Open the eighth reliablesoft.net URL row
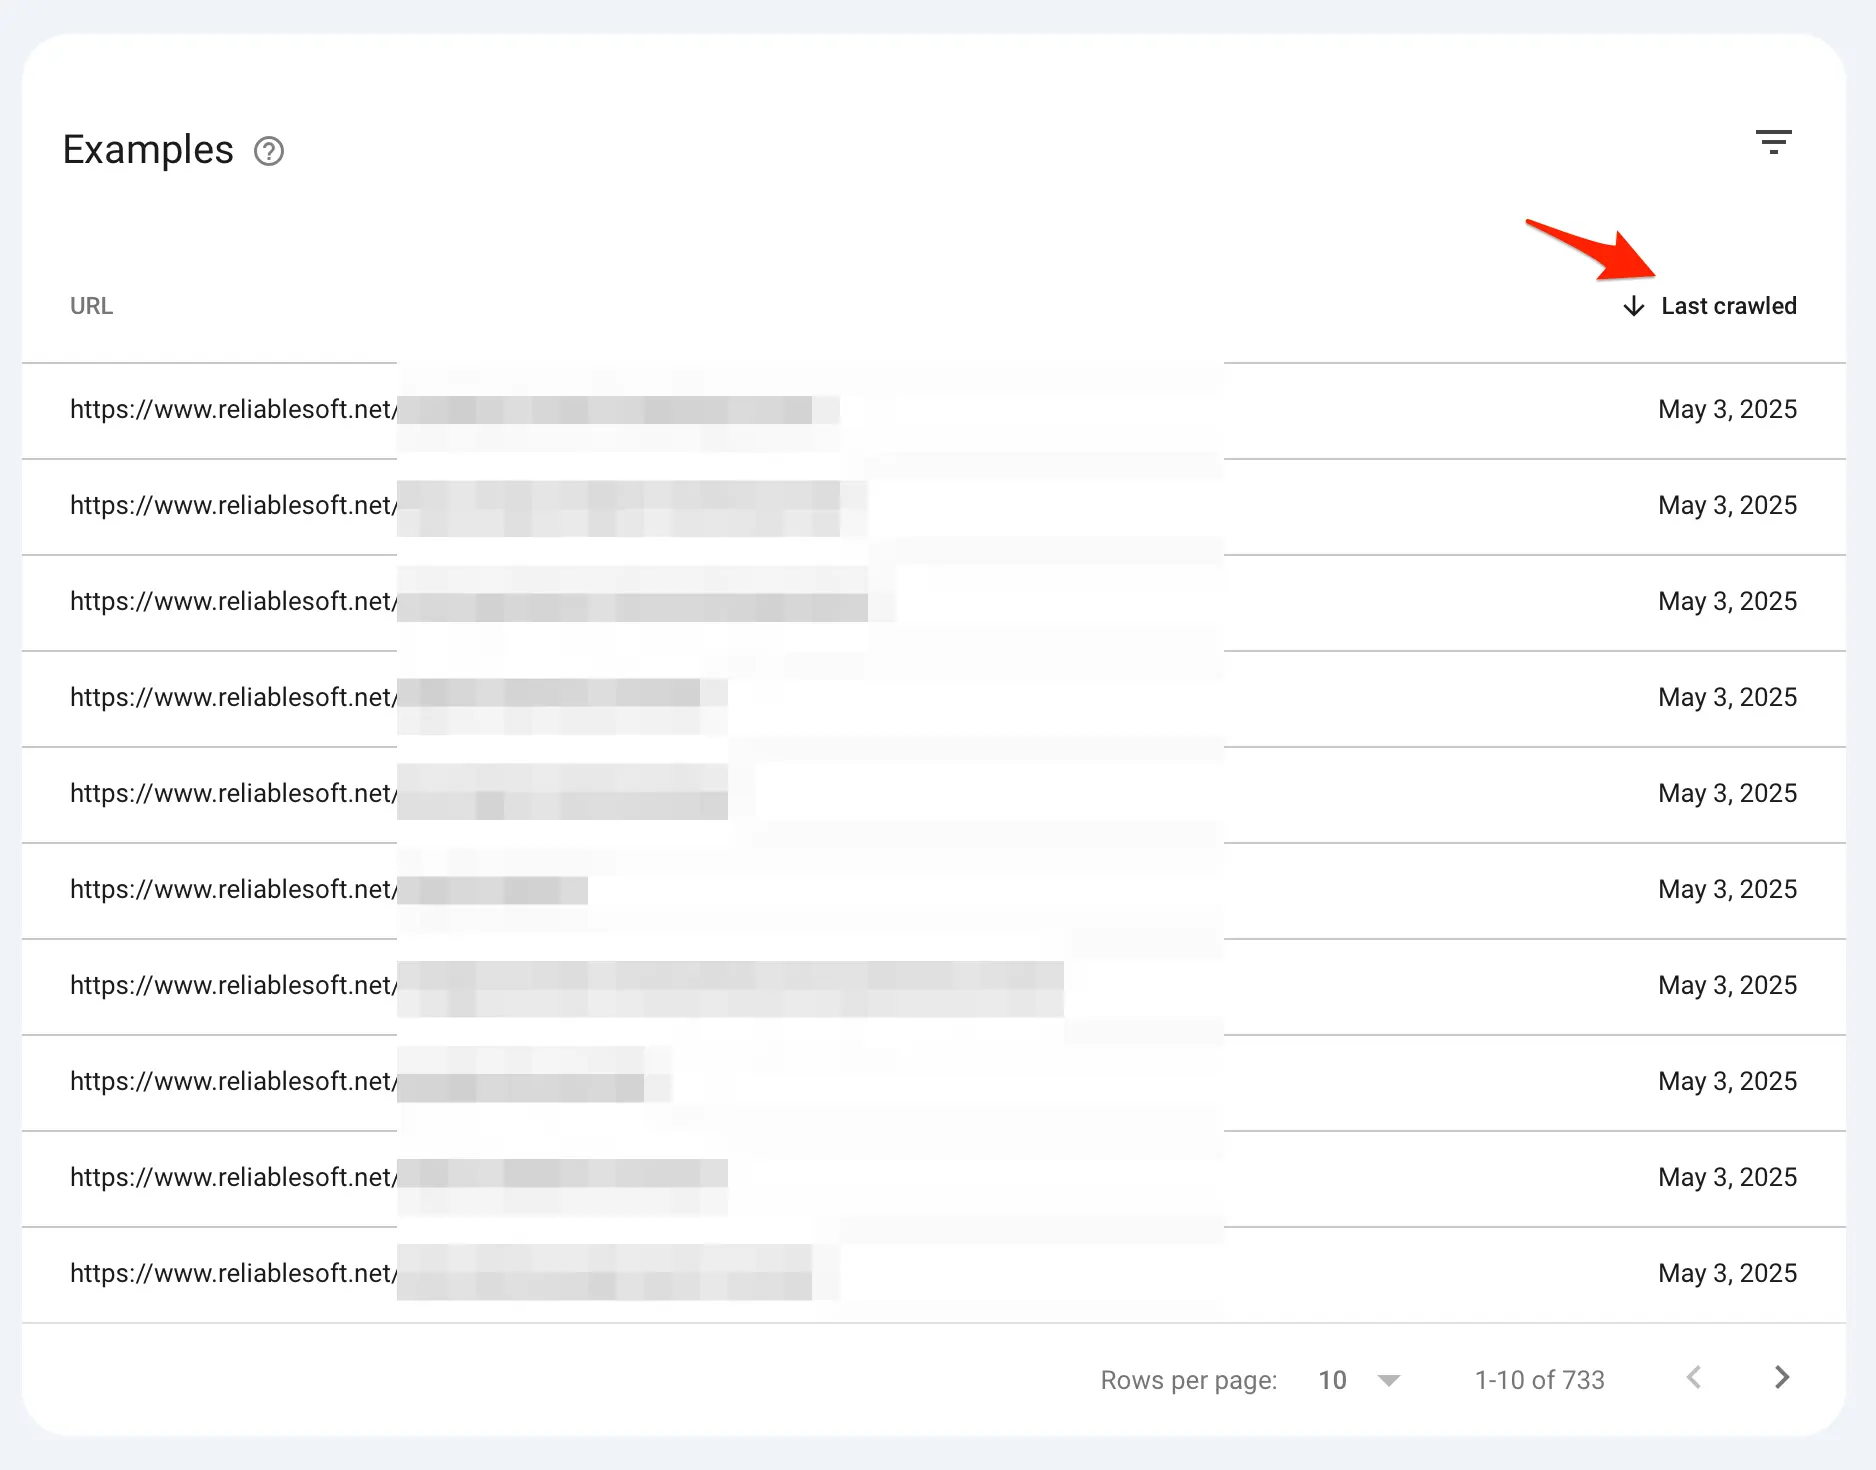This screenshot has width=1876, height=1470. point(233,1082)
